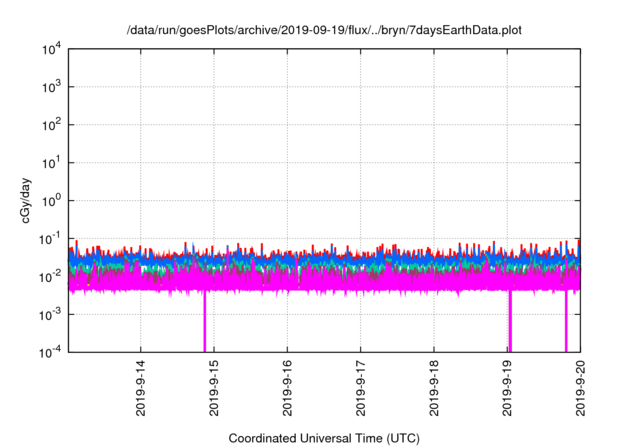
Task: Click the 2019-9-19 date tick label
Action: point(507,388)
